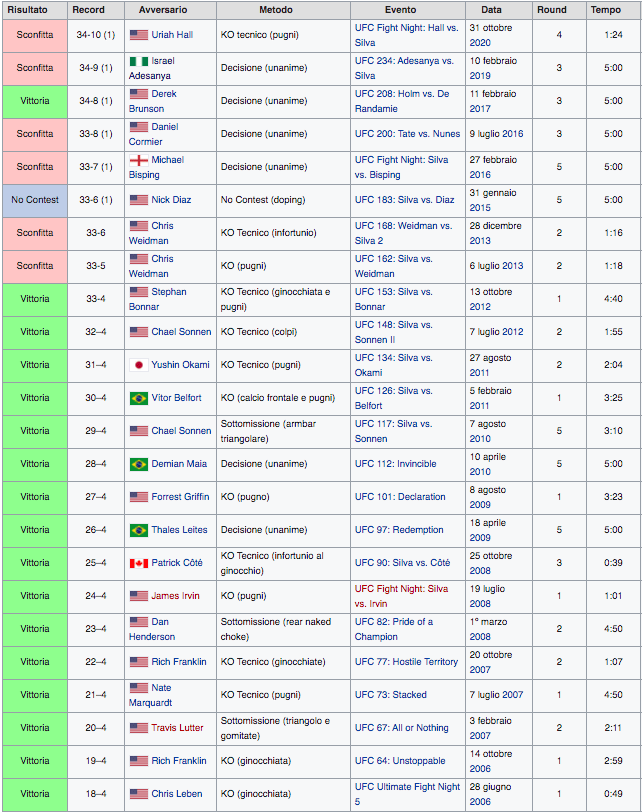The image size is (642, 812).
Task: Select the No Contest result cell
Action: click(35, 200)
